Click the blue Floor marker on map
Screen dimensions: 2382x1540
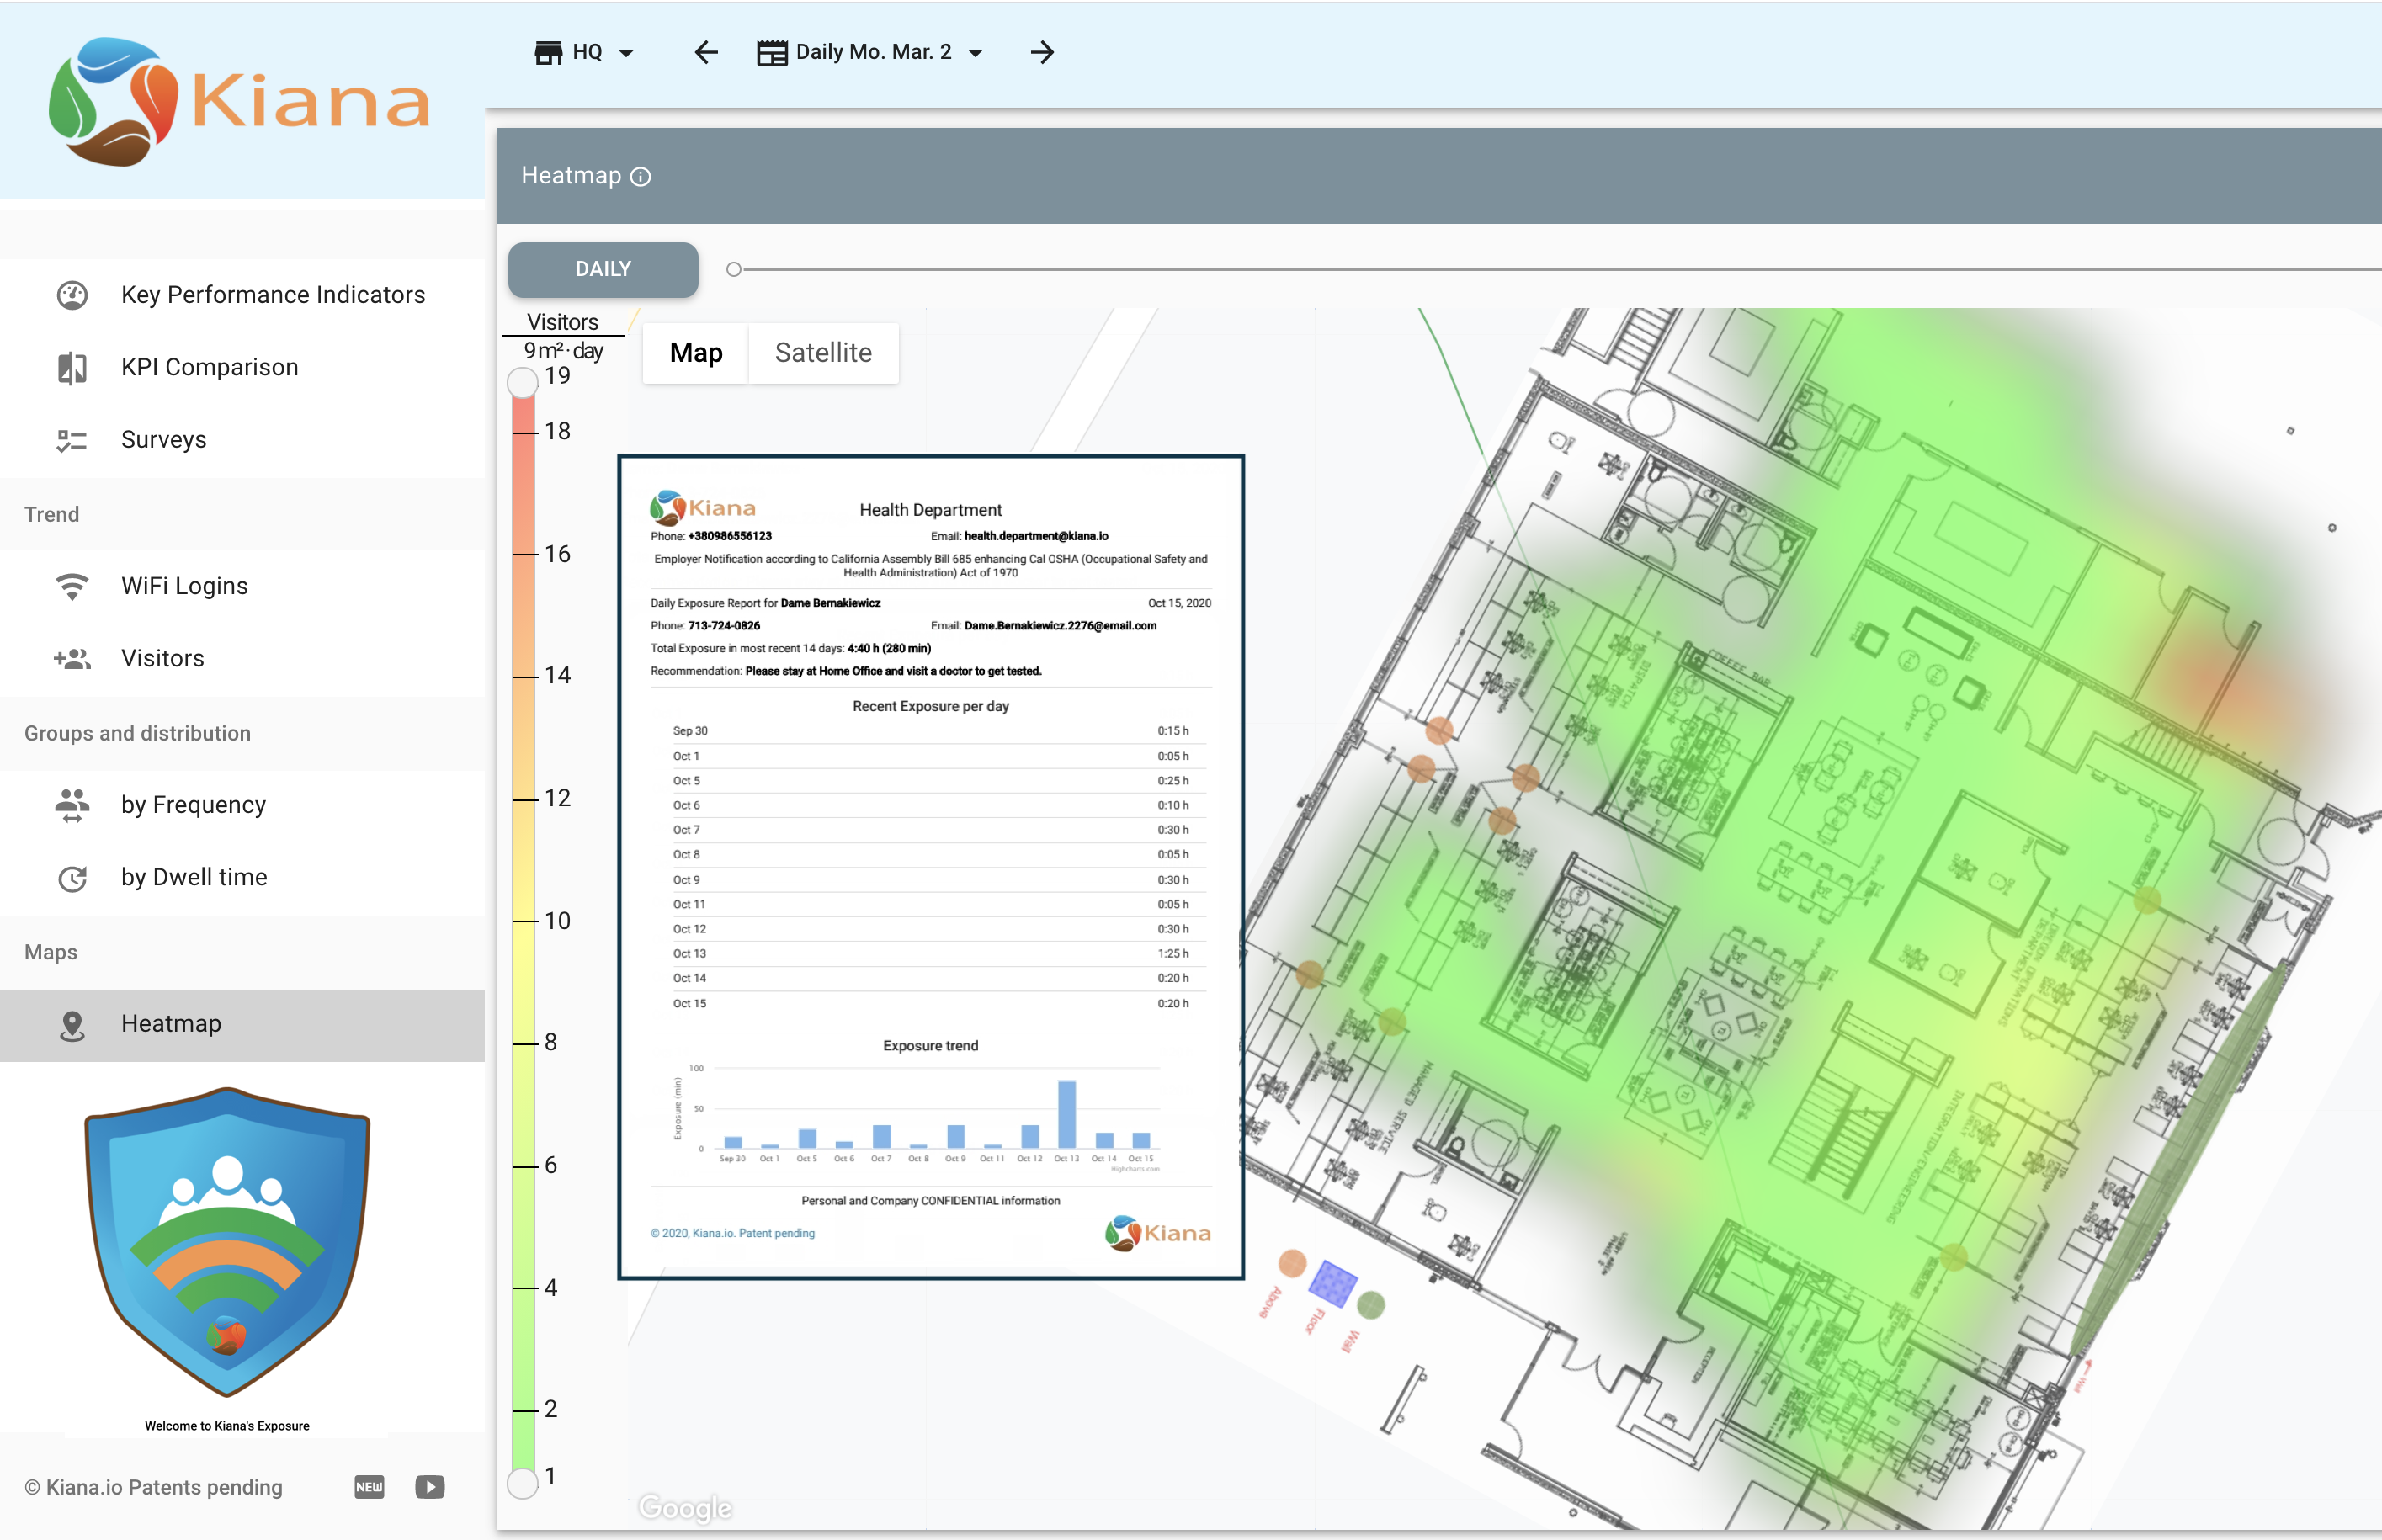[1334, 1283]
